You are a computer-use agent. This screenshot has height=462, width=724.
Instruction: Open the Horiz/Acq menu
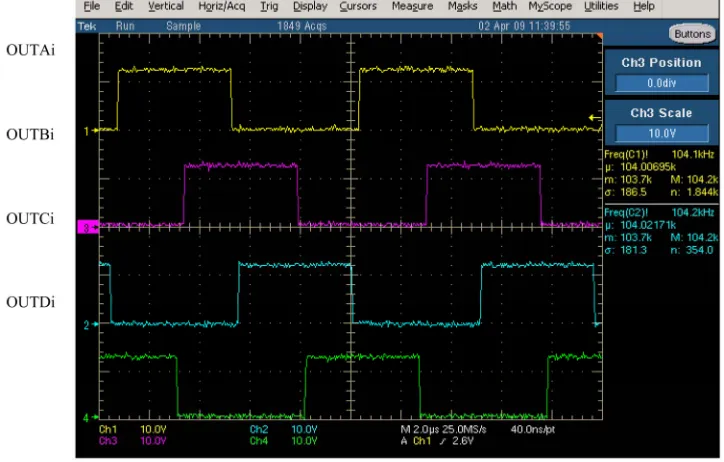[222, 6]
